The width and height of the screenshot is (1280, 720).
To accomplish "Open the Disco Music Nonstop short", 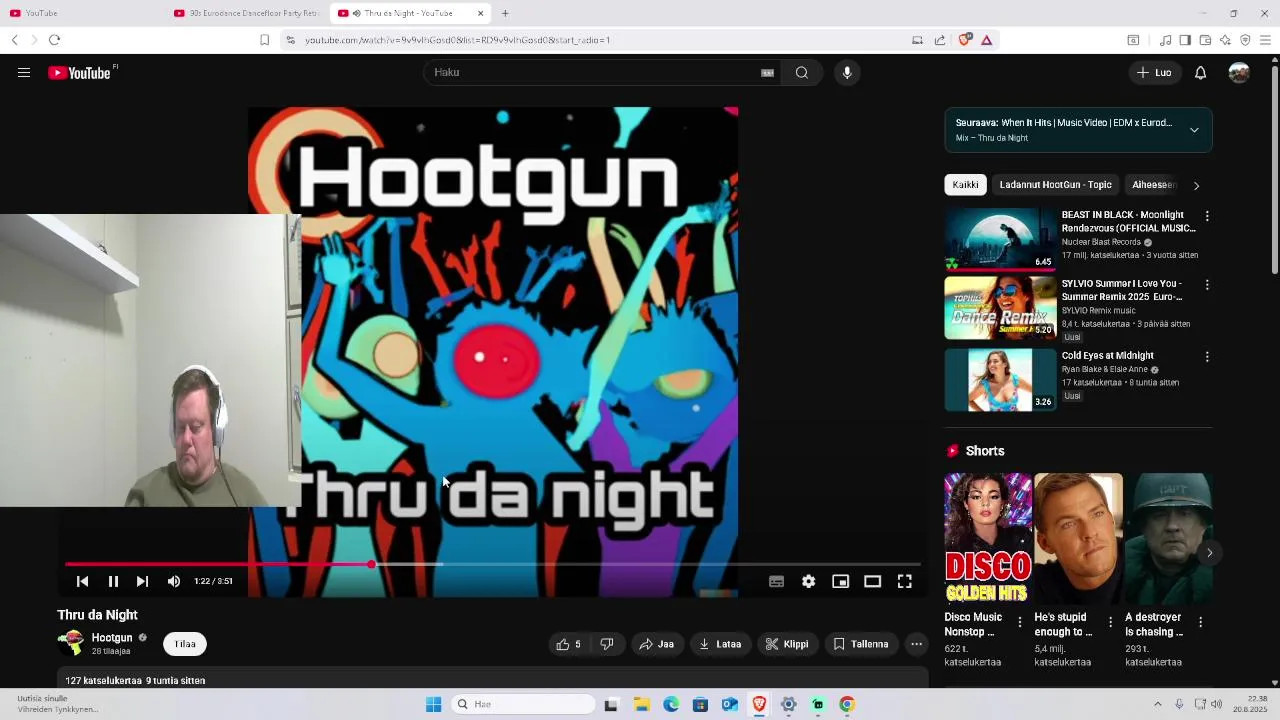I will pyautogui.click(x=988, y=538).
